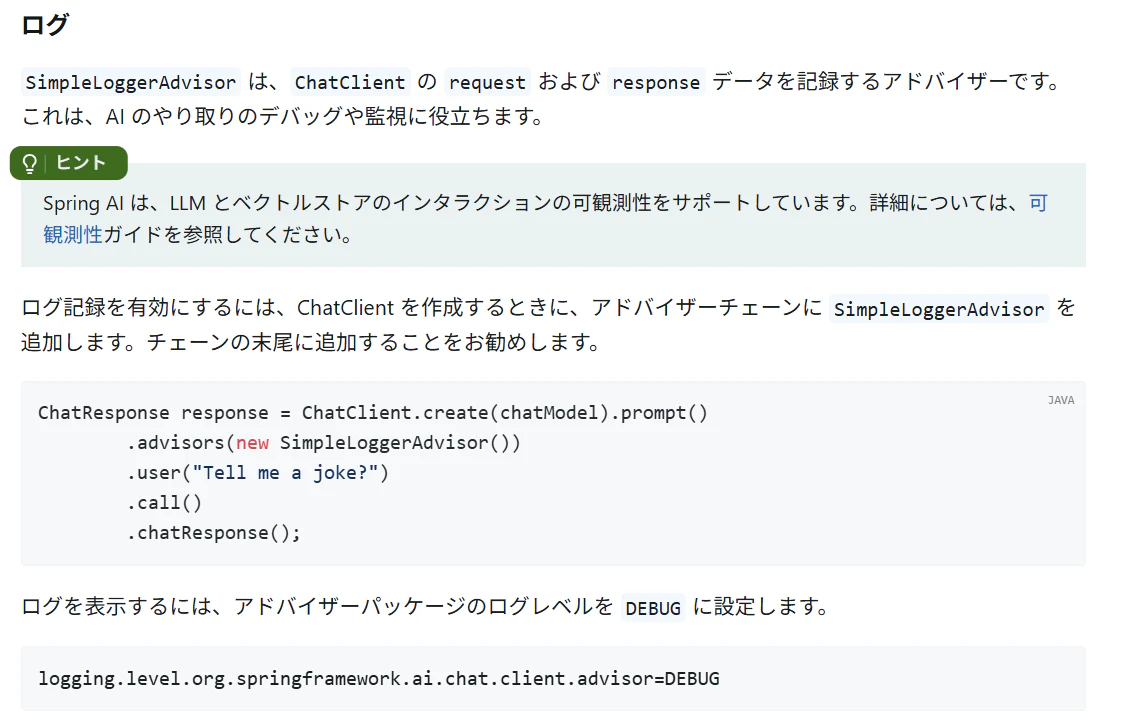Click the ログ section heading
Viewport: 1122px width, 722px height.
44,25
